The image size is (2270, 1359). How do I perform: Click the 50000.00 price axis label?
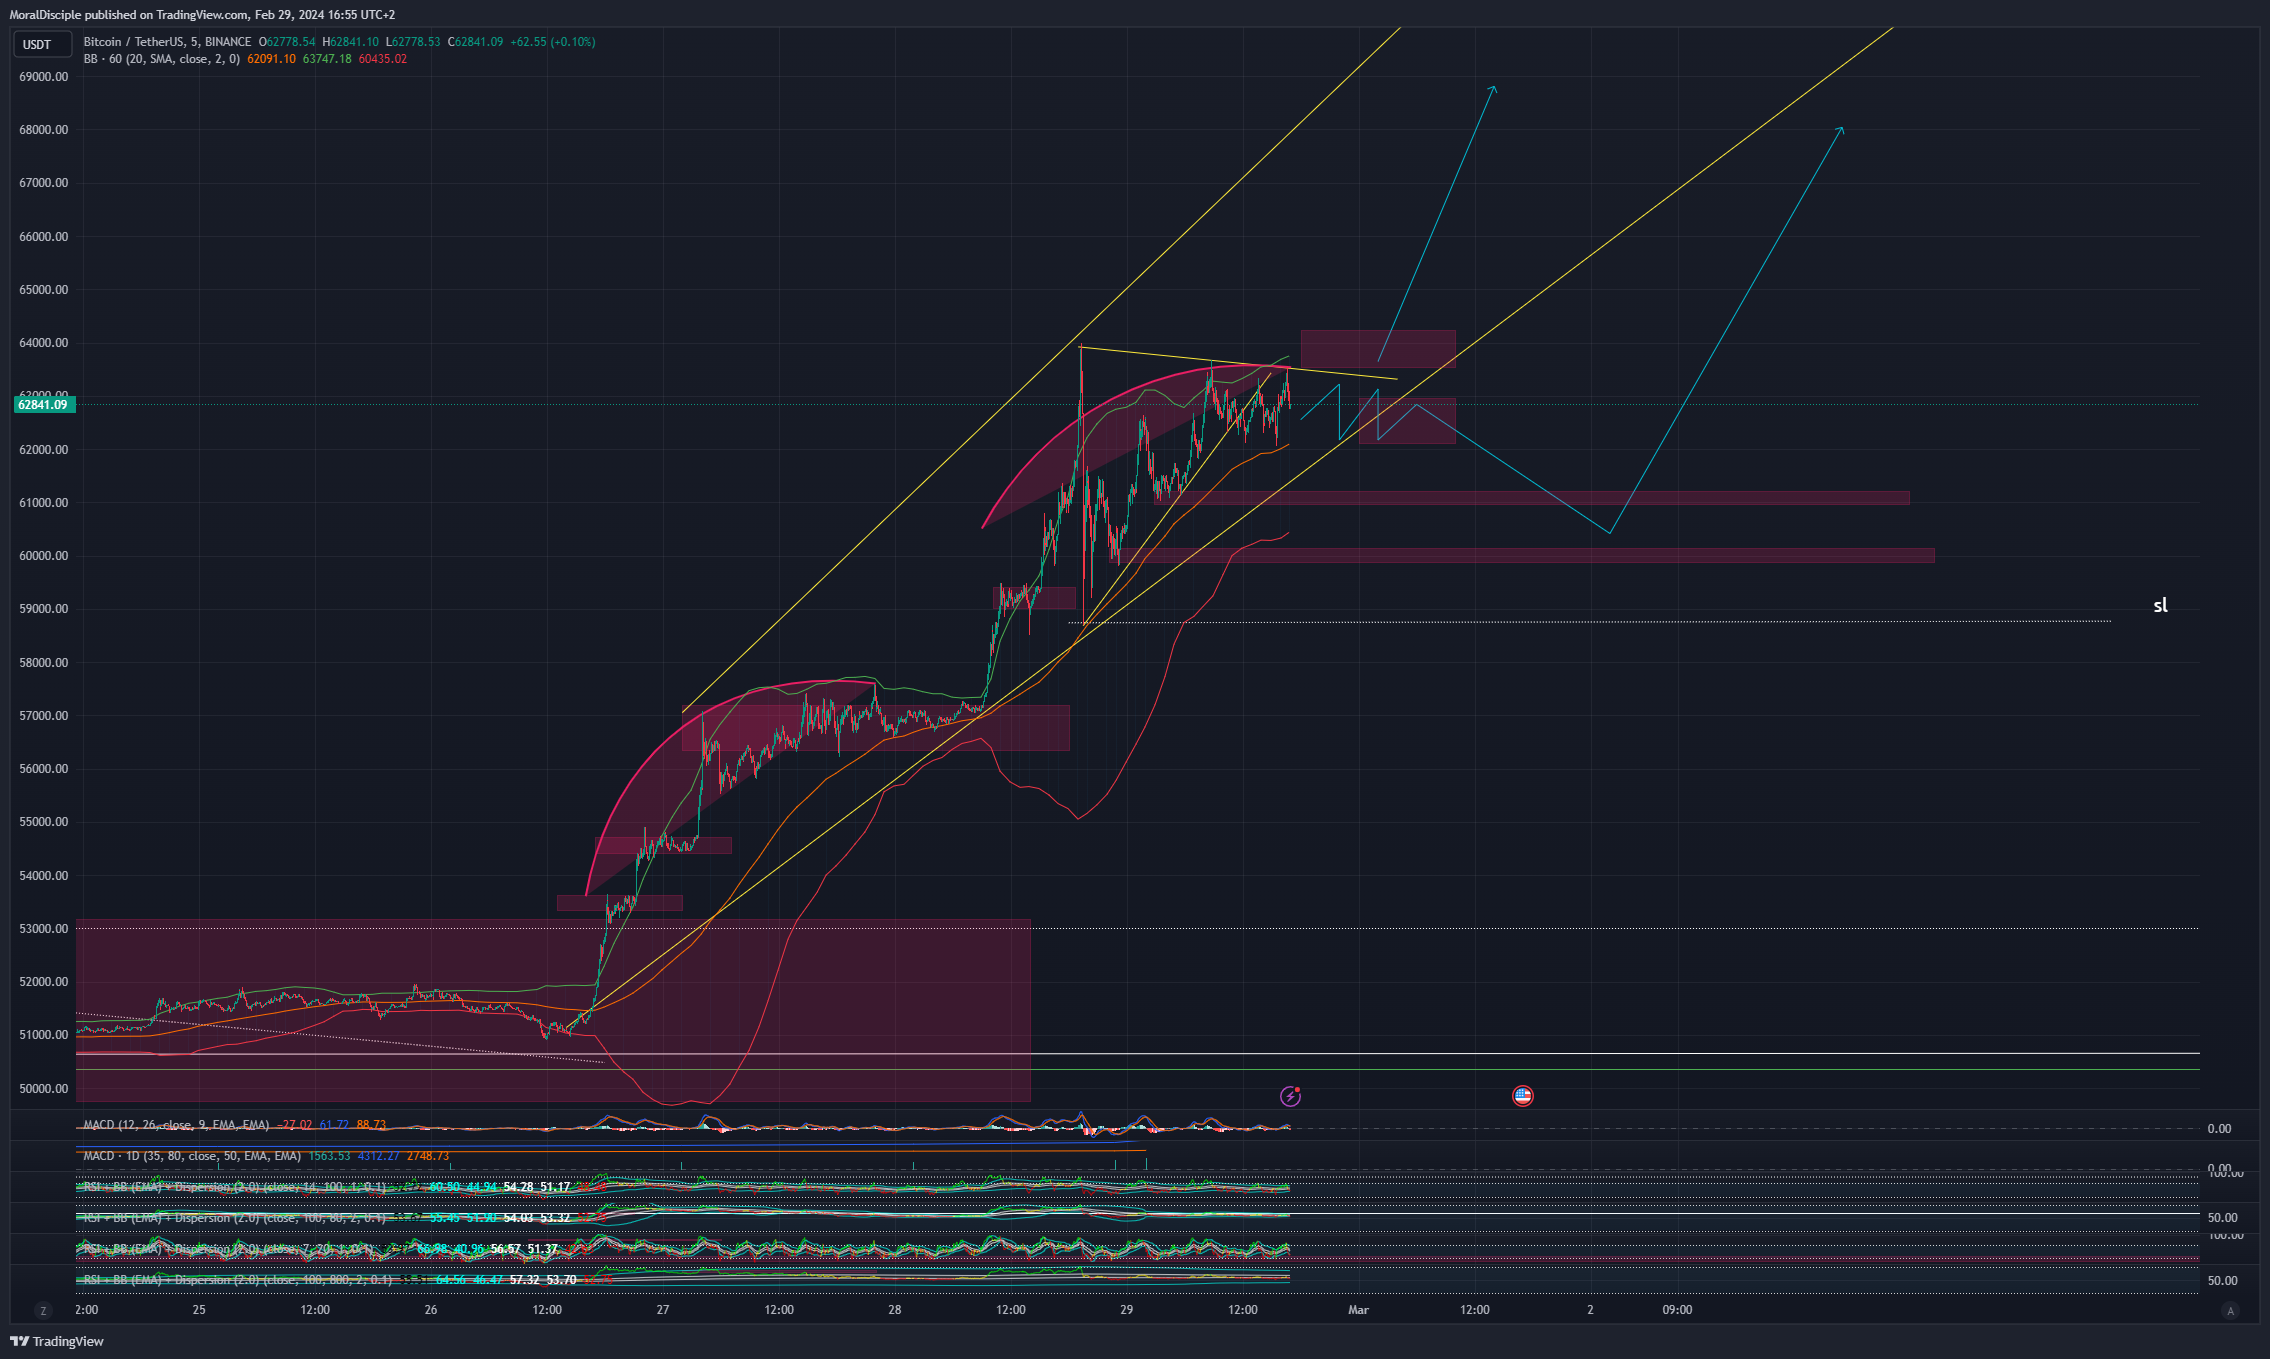coord(44,1089)
